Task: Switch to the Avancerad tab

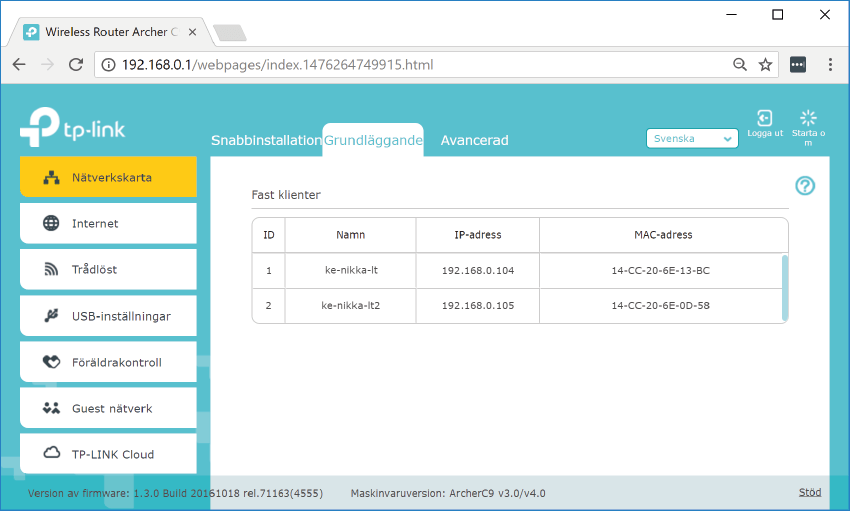Action: pos(474,141)
